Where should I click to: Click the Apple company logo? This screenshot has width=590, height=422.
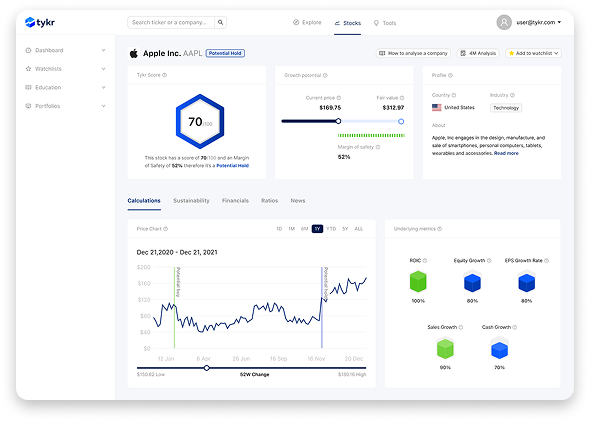134,53
